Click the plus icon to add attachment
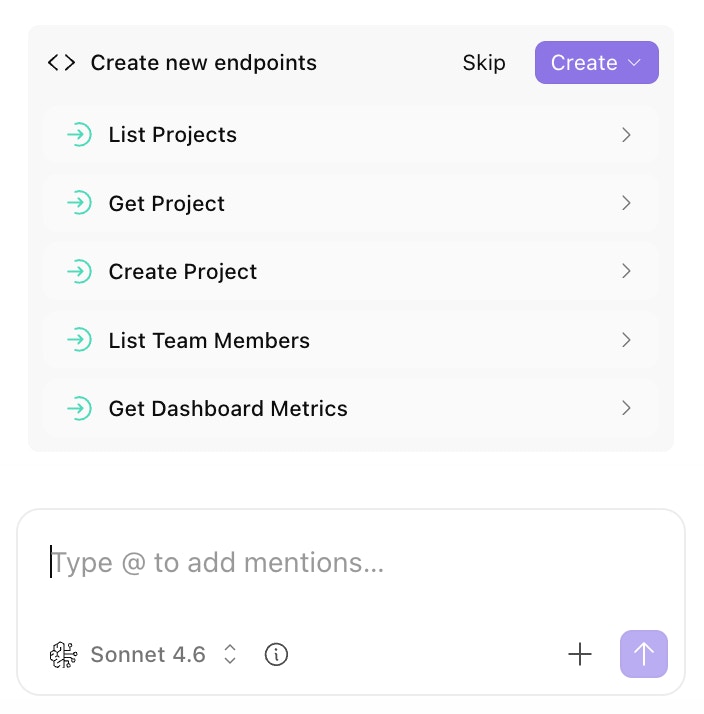 click(x=580, y=654)
